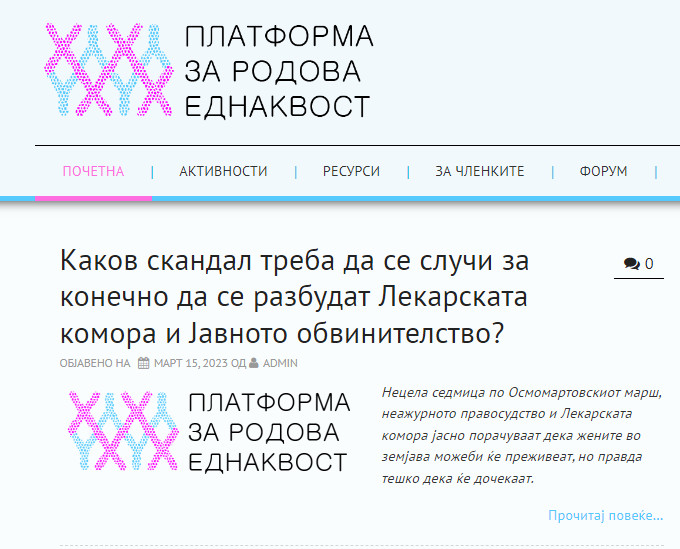Click the excerpt text starting Нецела седмица
Image resolution: width=680 pixels, height=549 pixels.
click(522, 435)
